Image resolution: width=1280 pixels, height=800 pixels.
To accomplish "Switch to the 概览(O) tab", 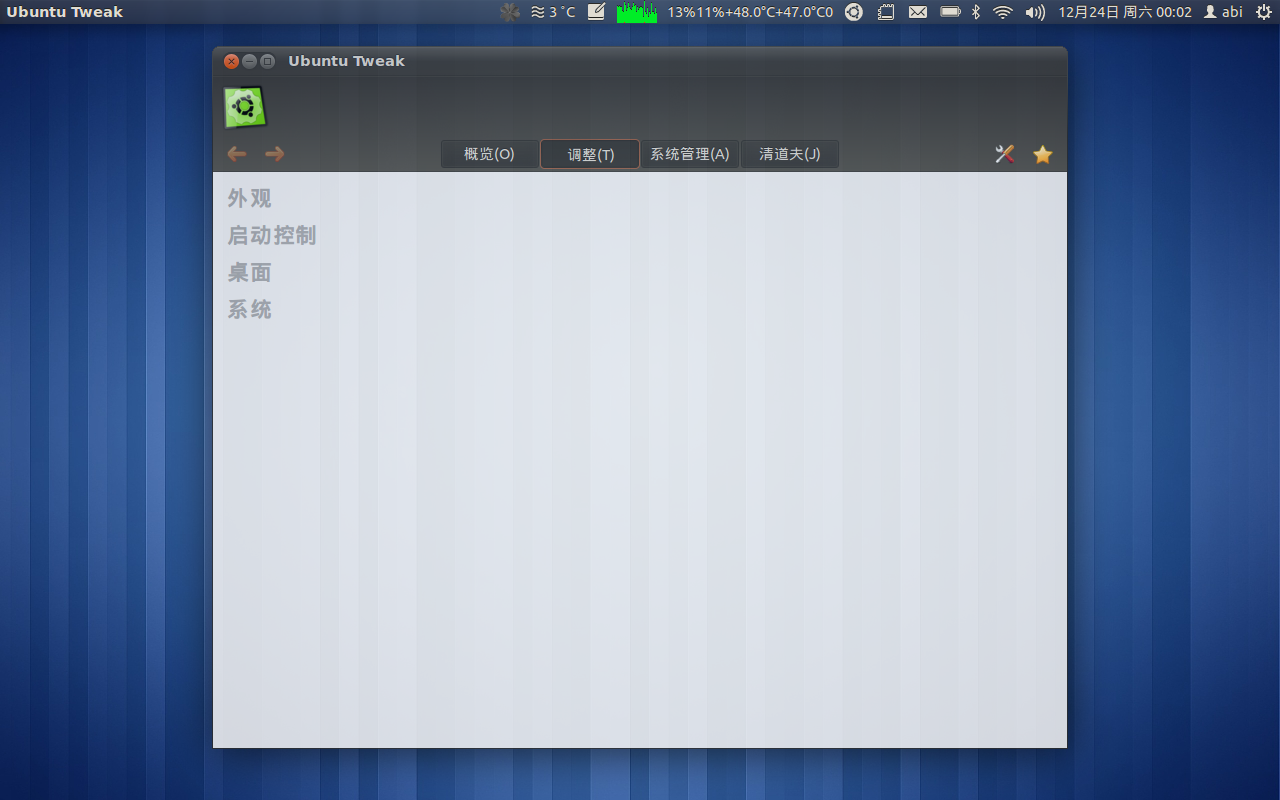I will [x=489, y=154].
